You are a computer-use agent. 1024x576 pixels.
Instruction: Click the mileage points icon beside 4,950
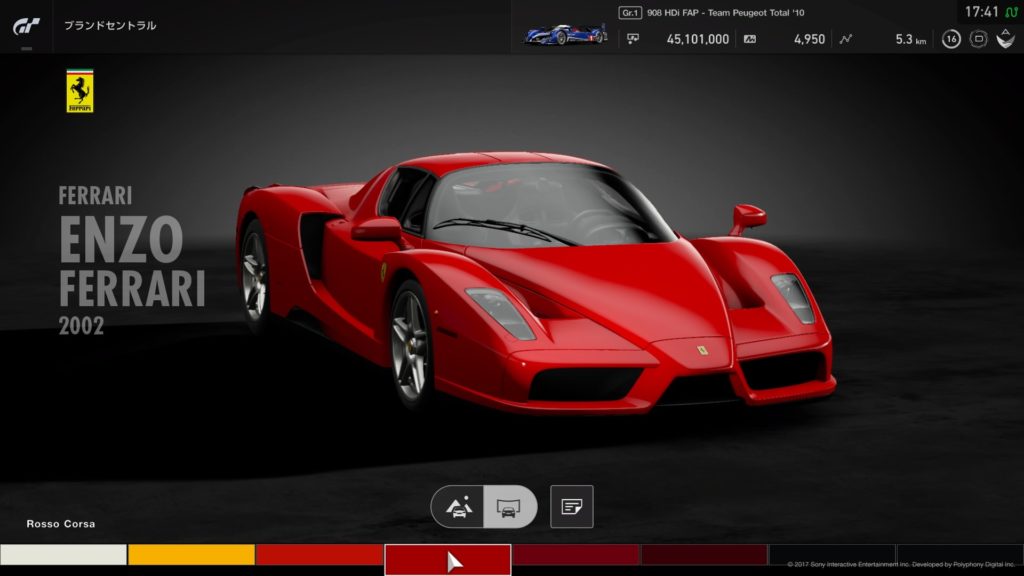click(750, 39)
